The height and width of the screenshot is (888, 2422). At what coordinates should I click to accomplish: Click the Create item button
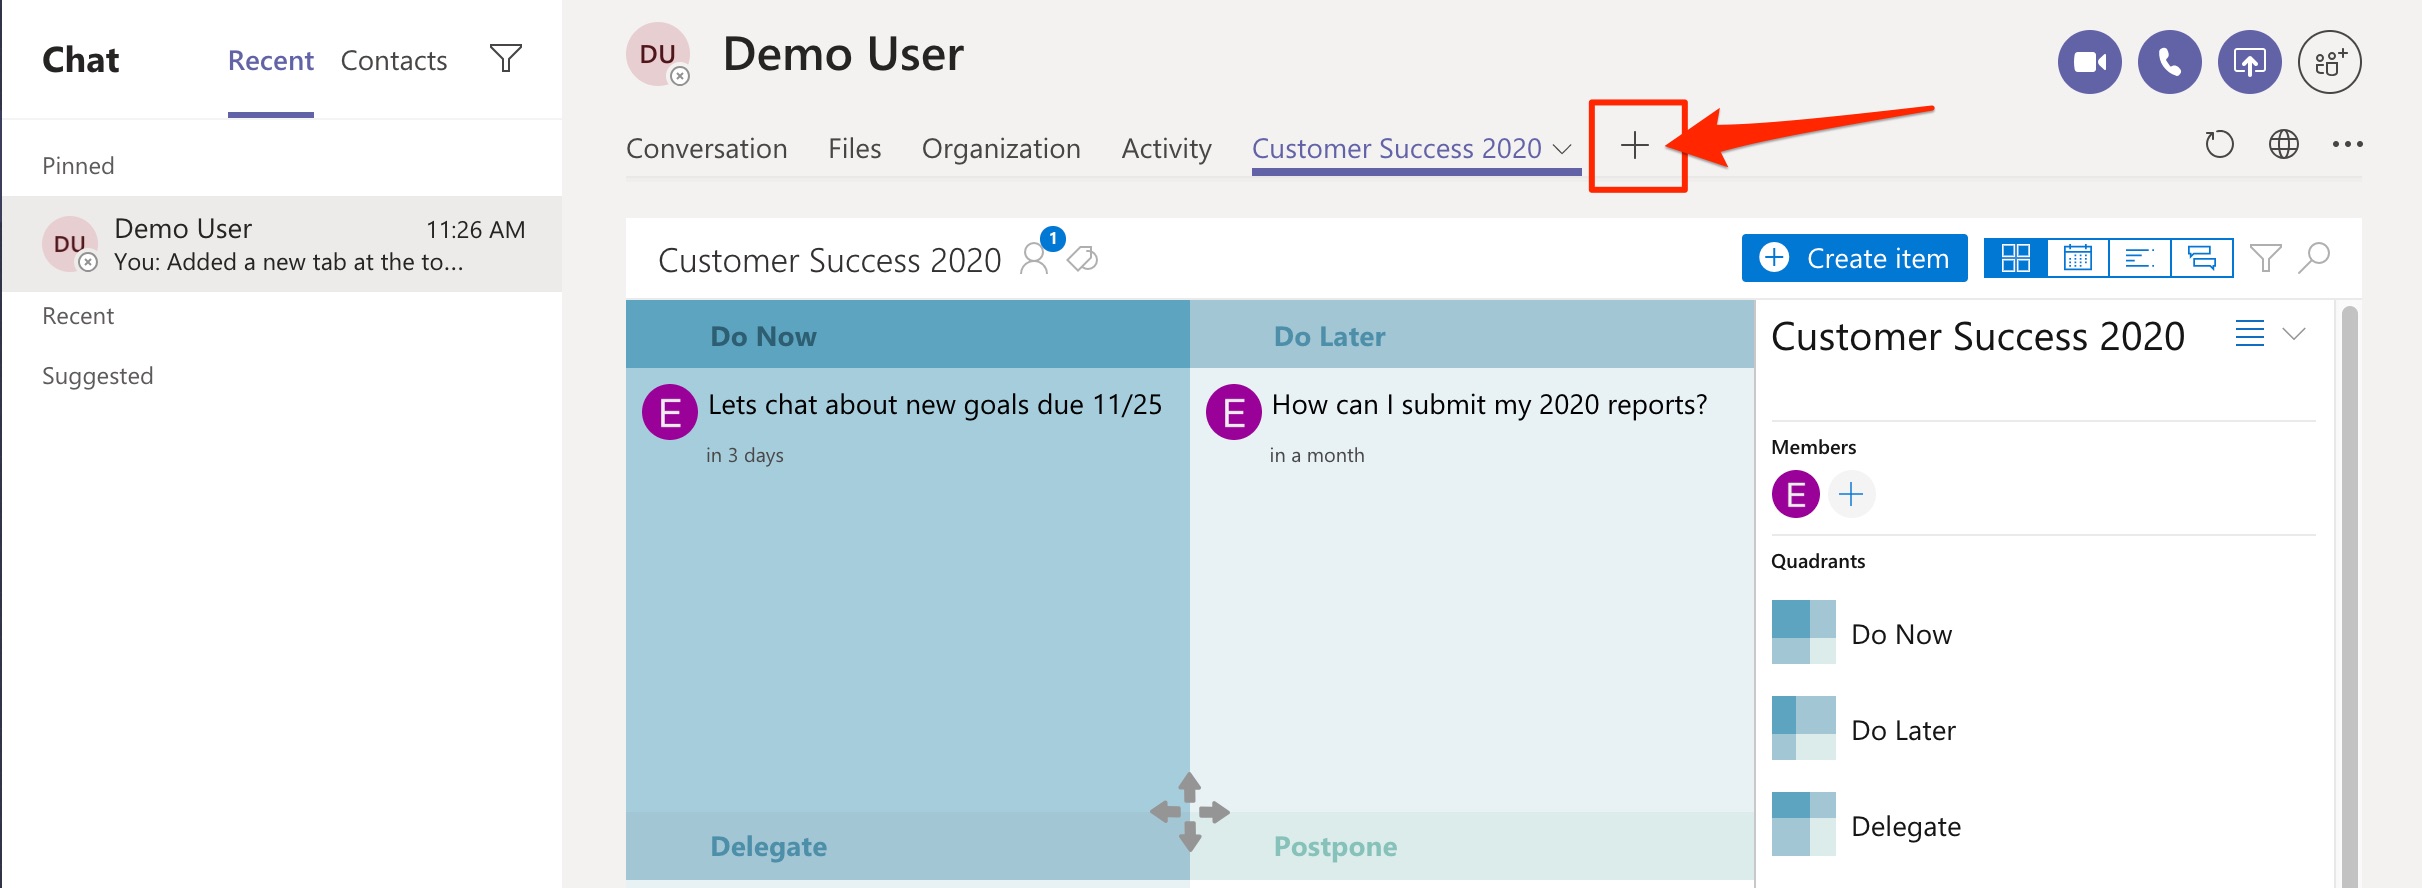[1854, 258]
